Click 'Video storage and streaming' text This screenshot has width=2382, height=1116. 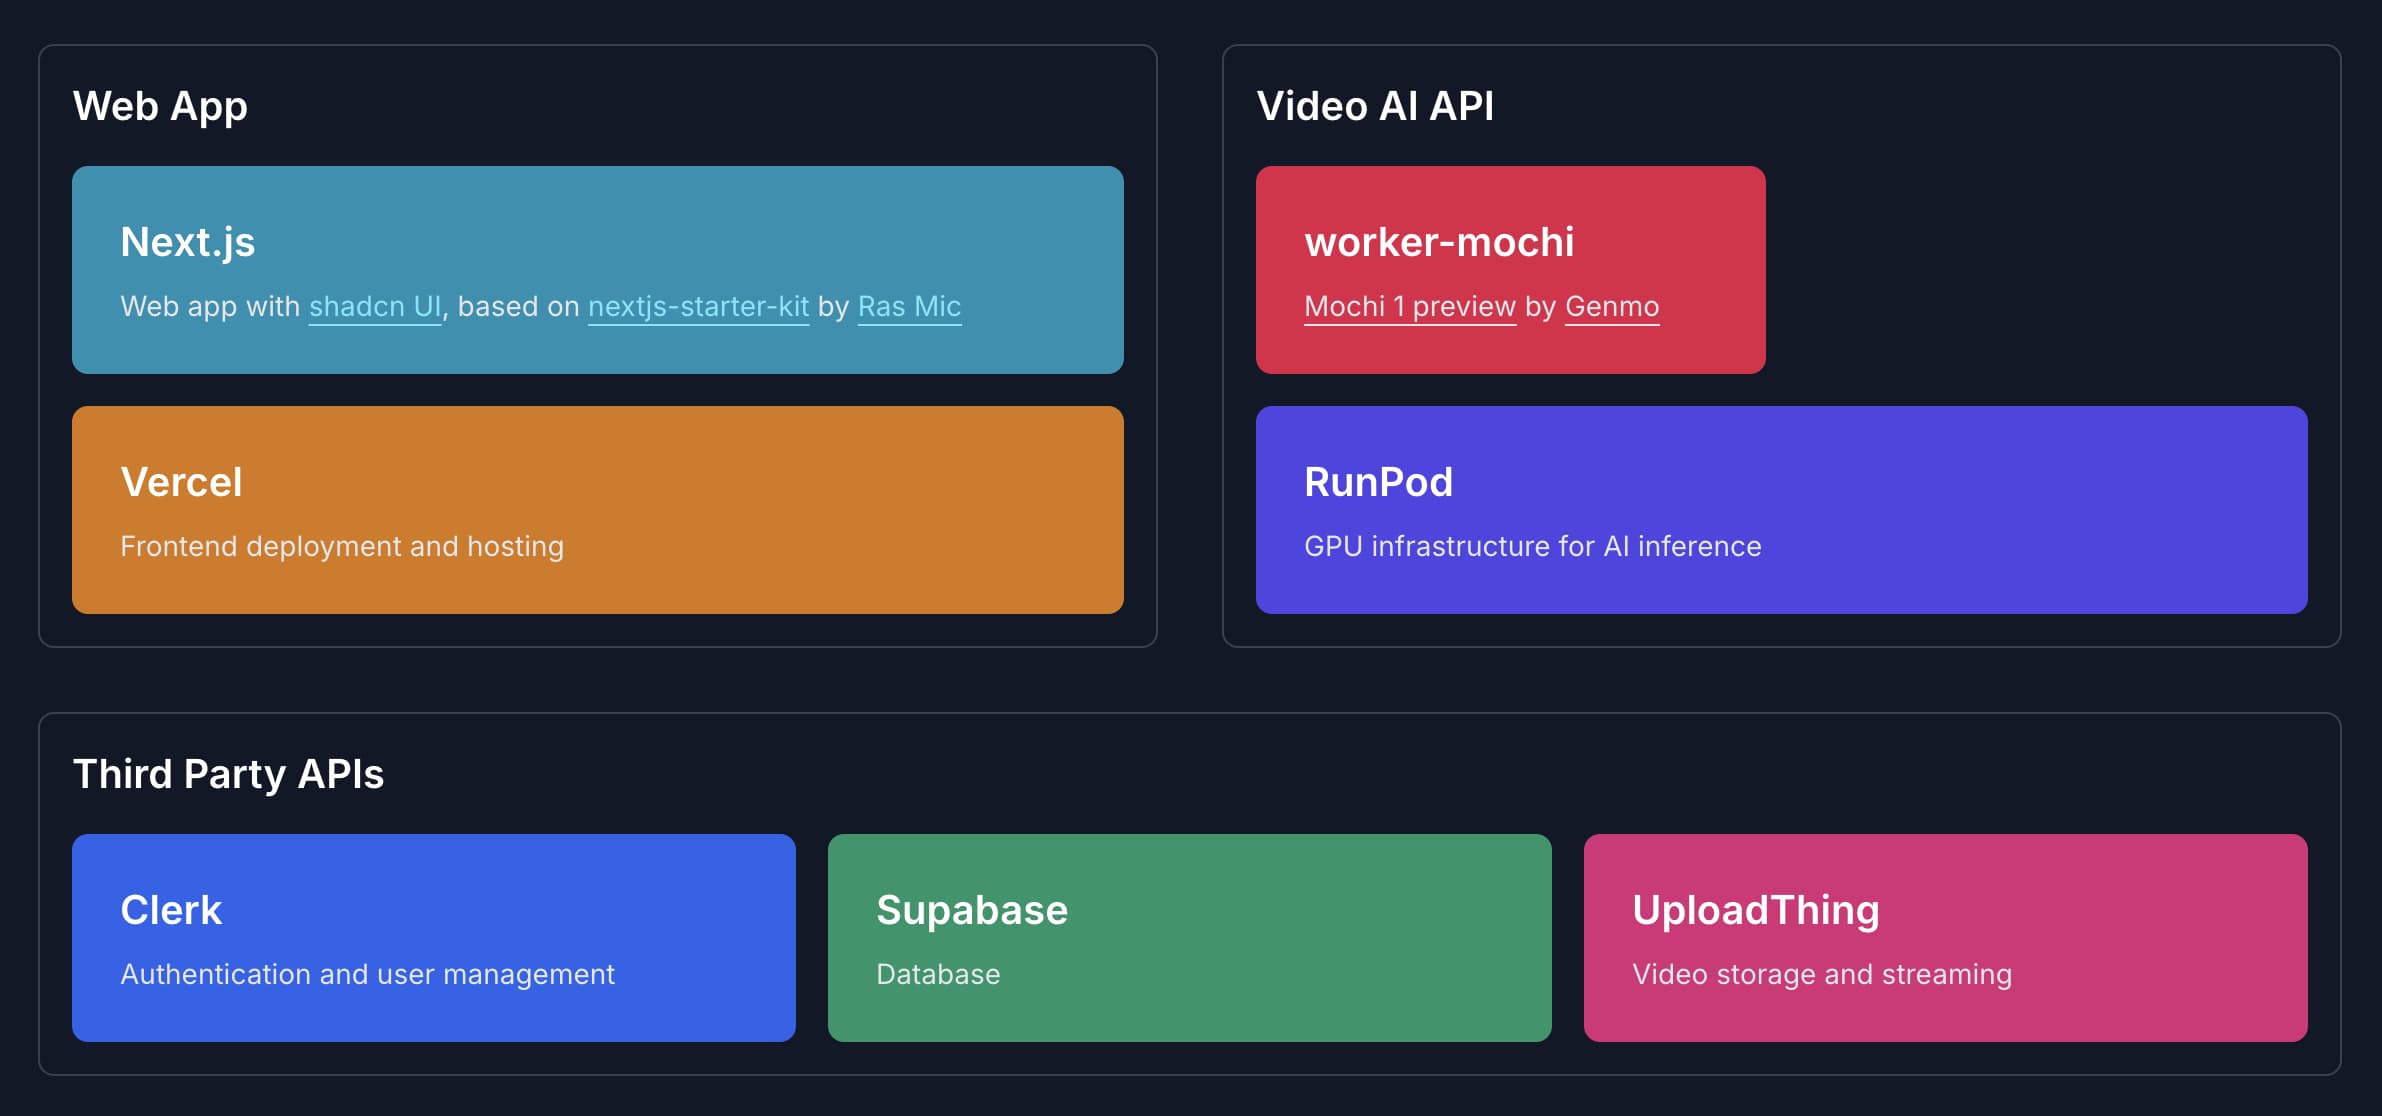click(1822, 974)
